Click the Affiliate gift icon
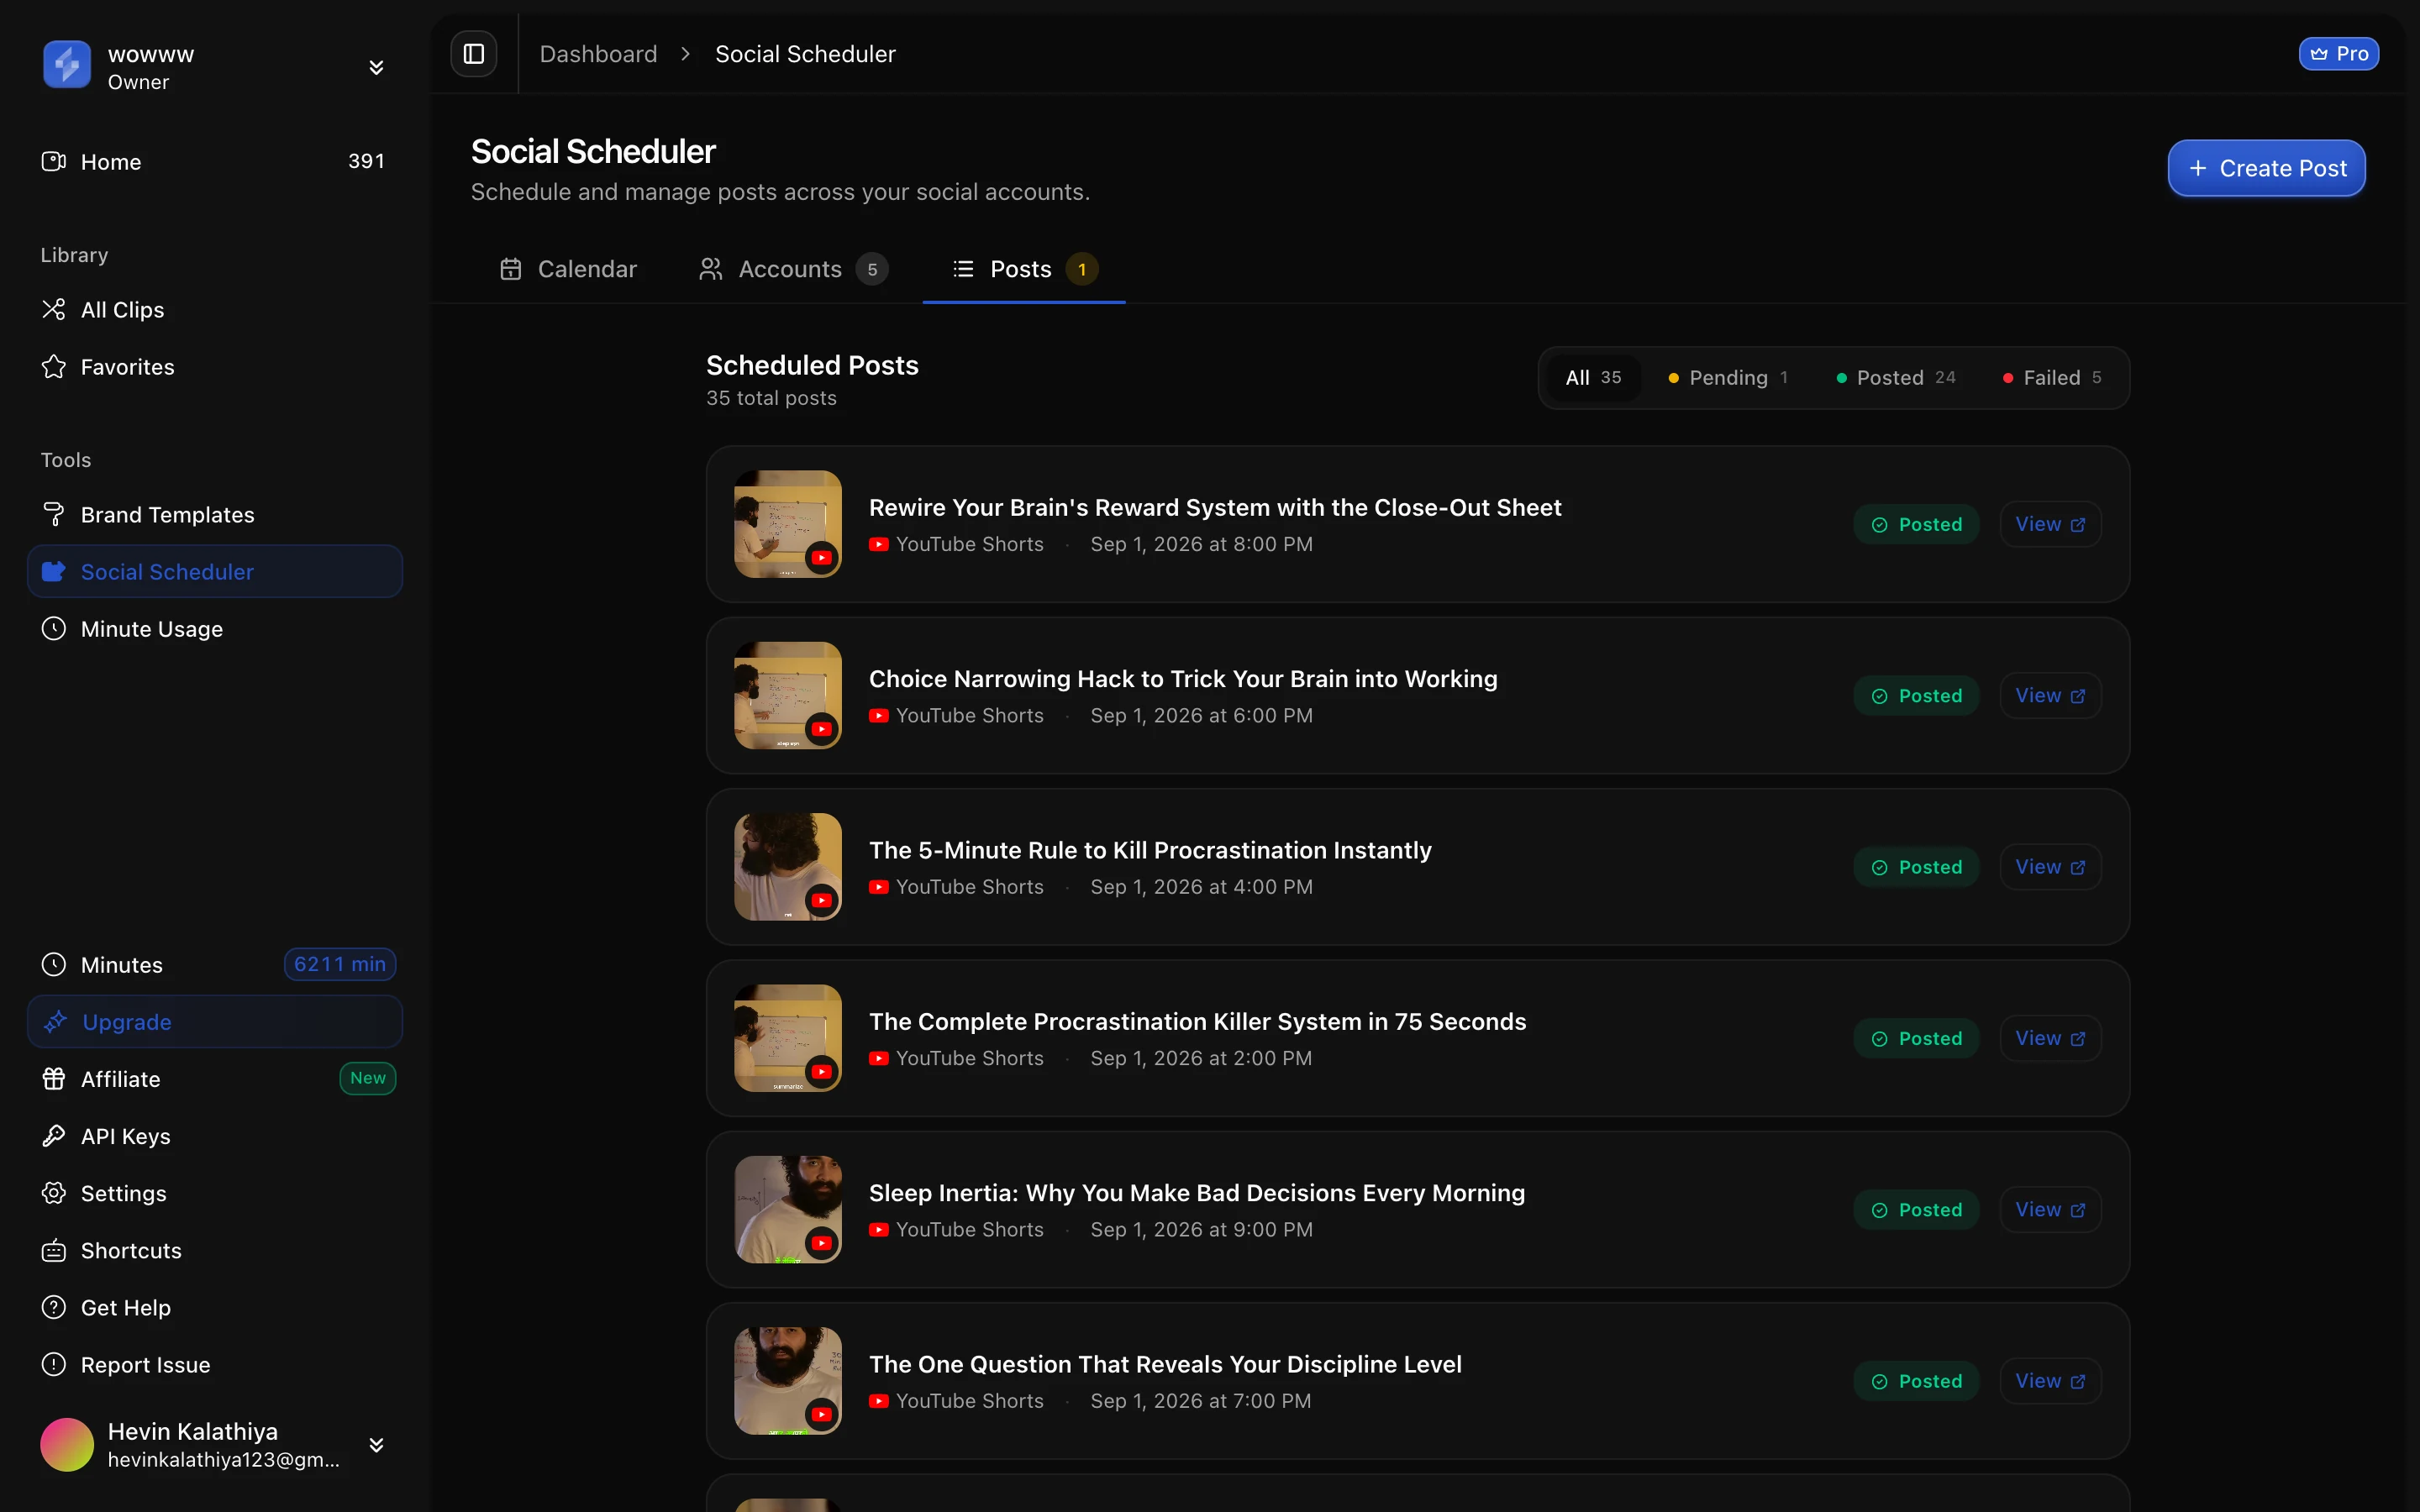Image resolution: width=2420 pixels, height=1512 pixels. [54, 1079]
